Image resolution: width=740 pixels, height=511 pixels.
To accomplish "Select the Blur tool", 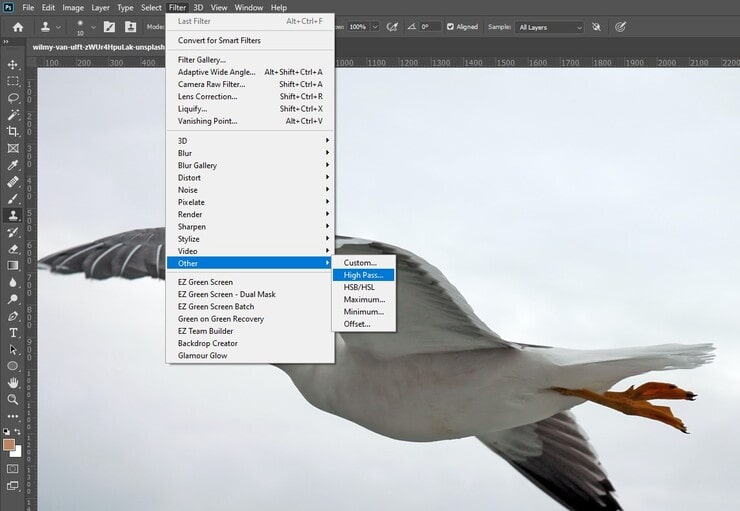I will pyautogui.click(x=13, y=283).
